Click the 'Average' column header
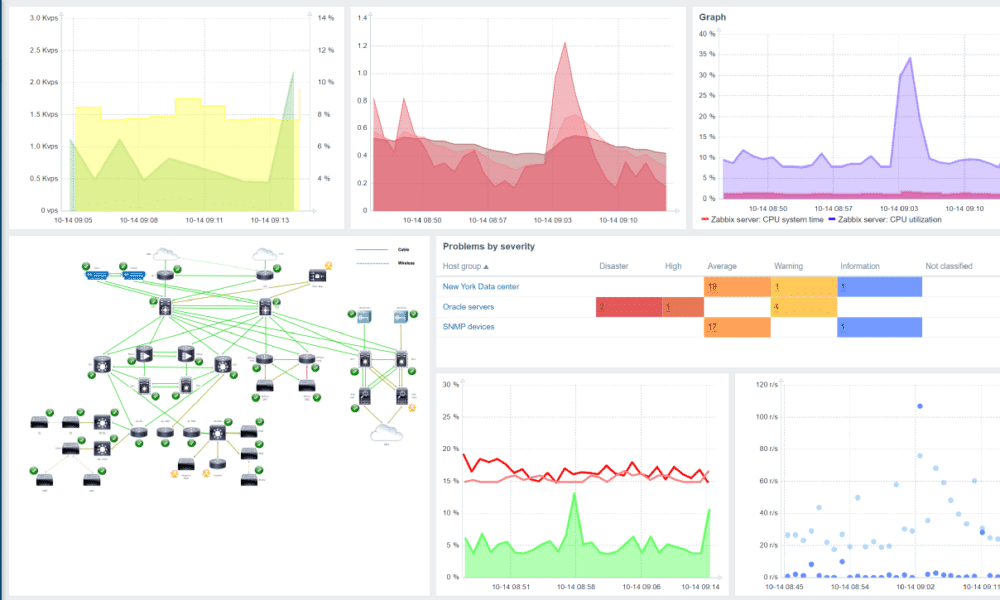Image resolution: width=1000 pixels, height=600 pixels. coord(722,266)
